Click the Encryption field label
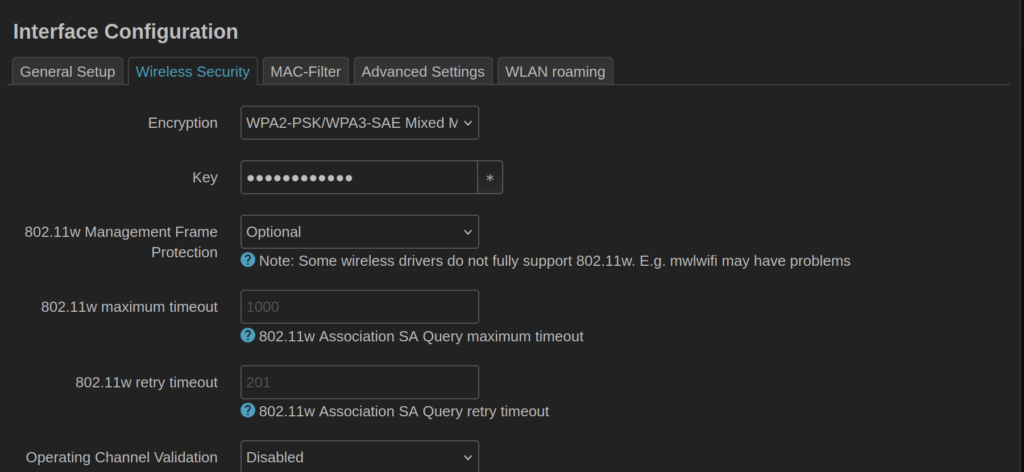The image size is (1024, 472). (x=182, y=123)
